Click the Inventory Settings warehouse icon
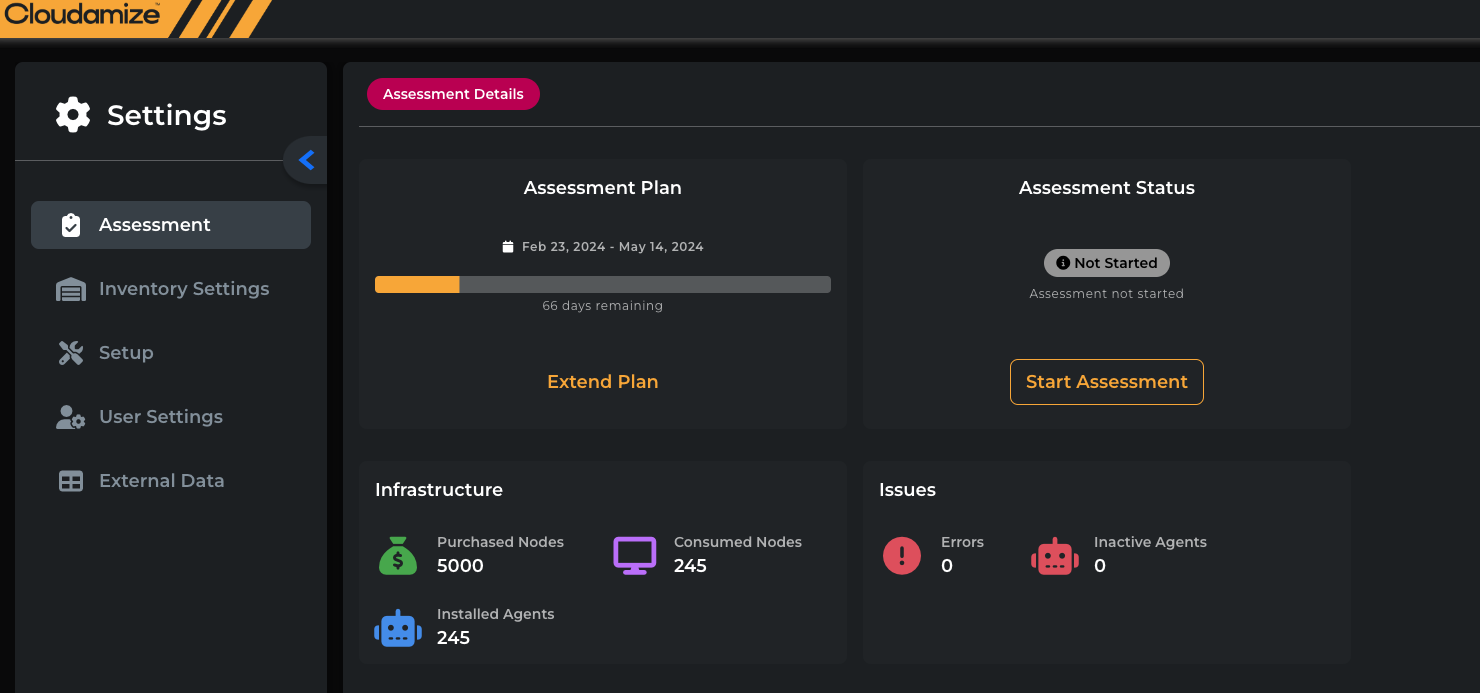Screen dimensions: 1480x693 click(71, 289)
